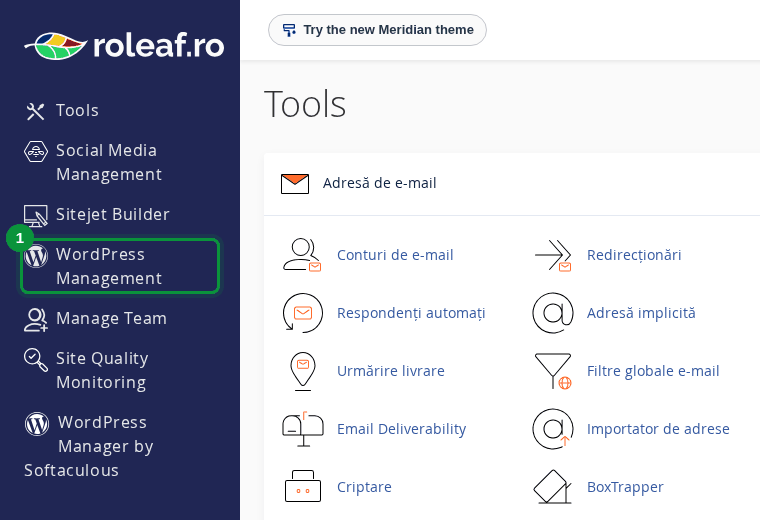Open Manage Team sidebar entry
The image size is (760, 520).
(111, 319)
